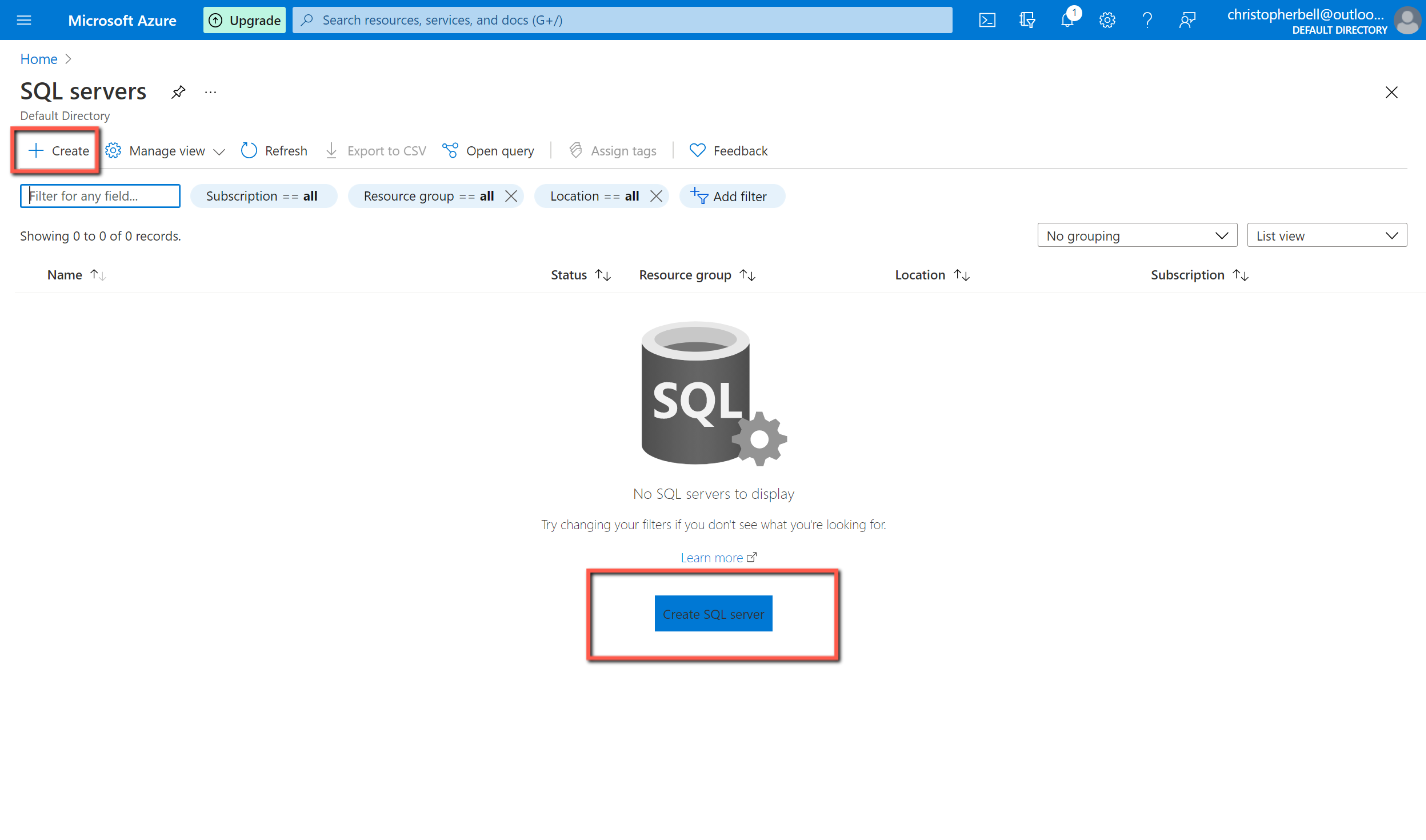Open the help question mark menu
Image resolution: width=1426 pixels, height=840 pixels.
[x=1147, y=20]
